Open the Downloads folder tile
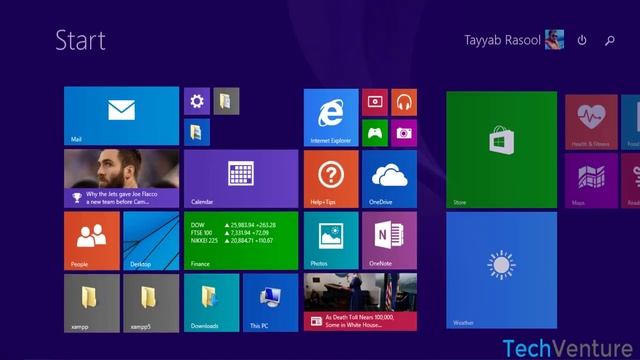The image size is (640, 360). (211, 302)
